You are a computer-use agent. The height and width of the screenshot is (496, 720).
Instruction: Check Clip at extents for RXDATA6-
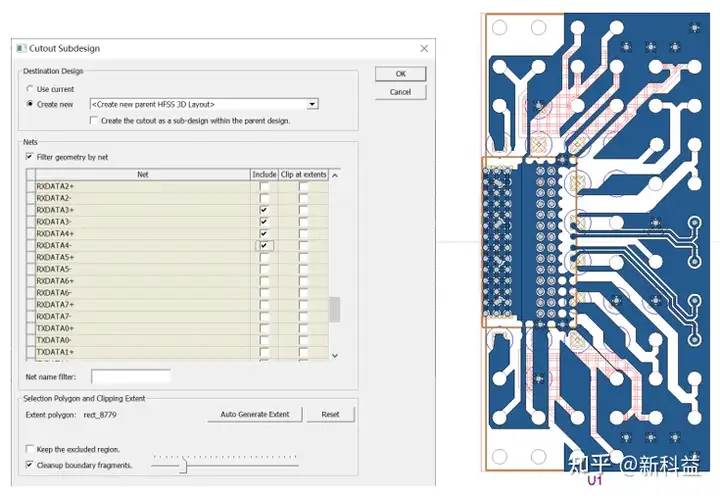click(303, 293)
